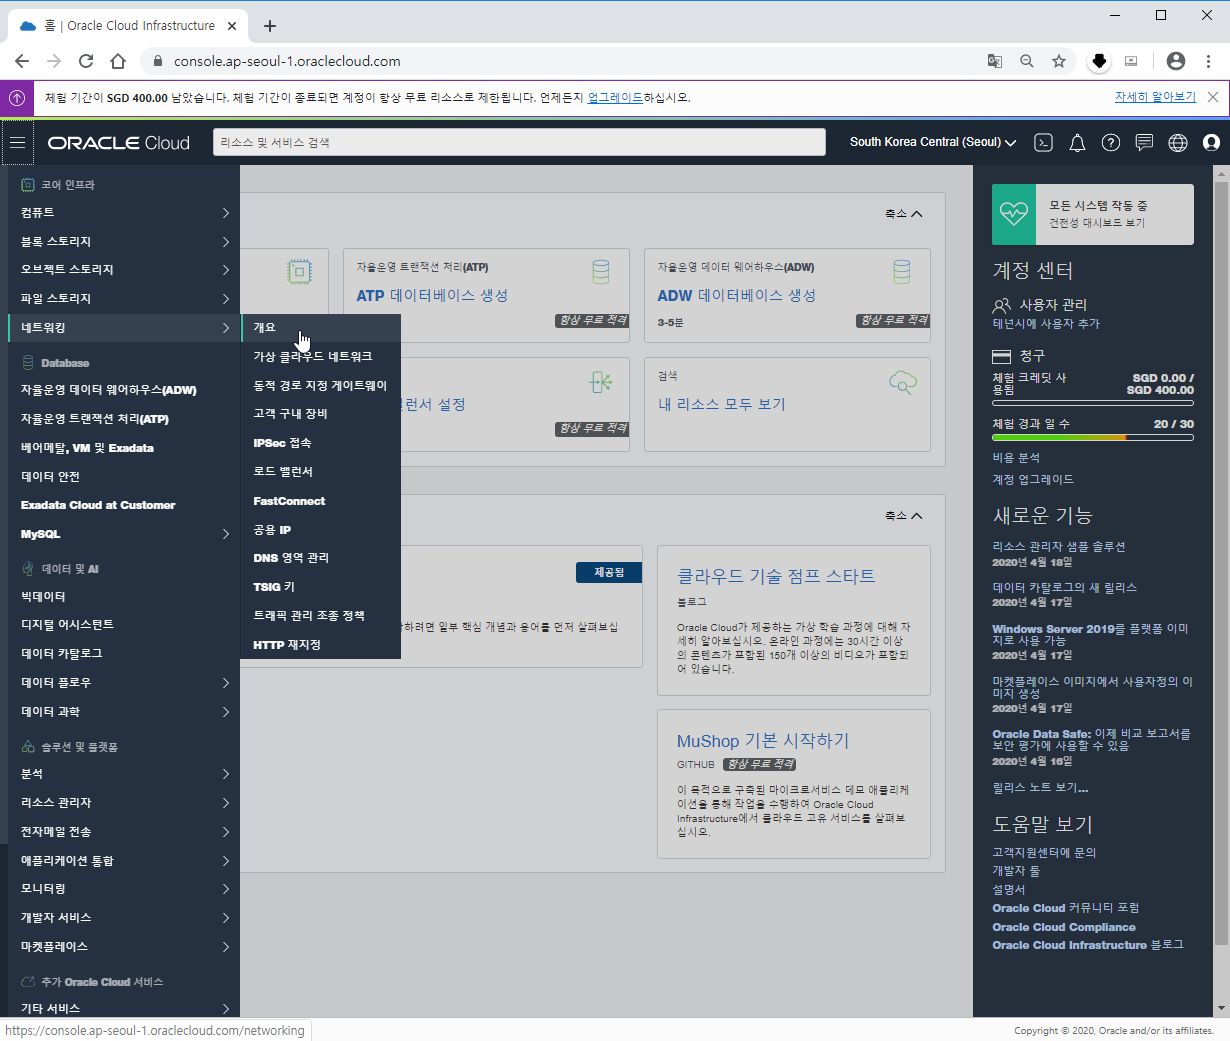Image resolution: width=1230 pixels, height=1041 pixels.
Task: Click the 자세히 알아보기 link
Action: [x=1155, y=97]
